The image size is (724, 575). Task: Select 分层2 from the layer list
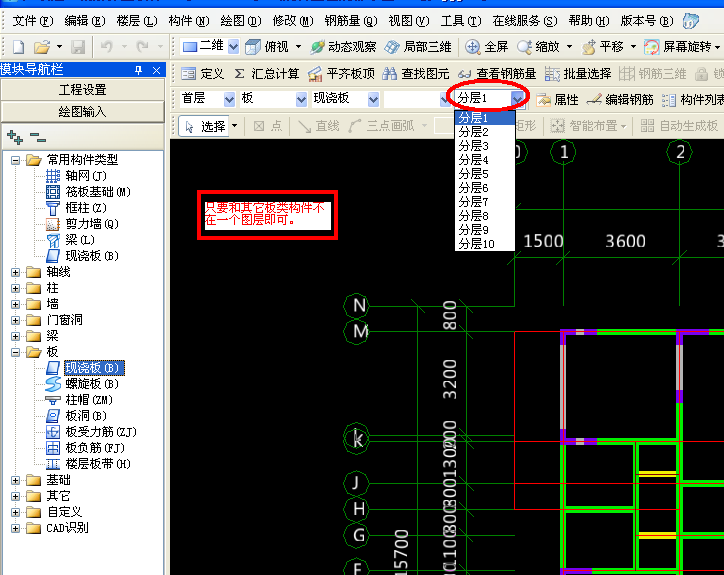pyautogui.click(x=485, y=132)
